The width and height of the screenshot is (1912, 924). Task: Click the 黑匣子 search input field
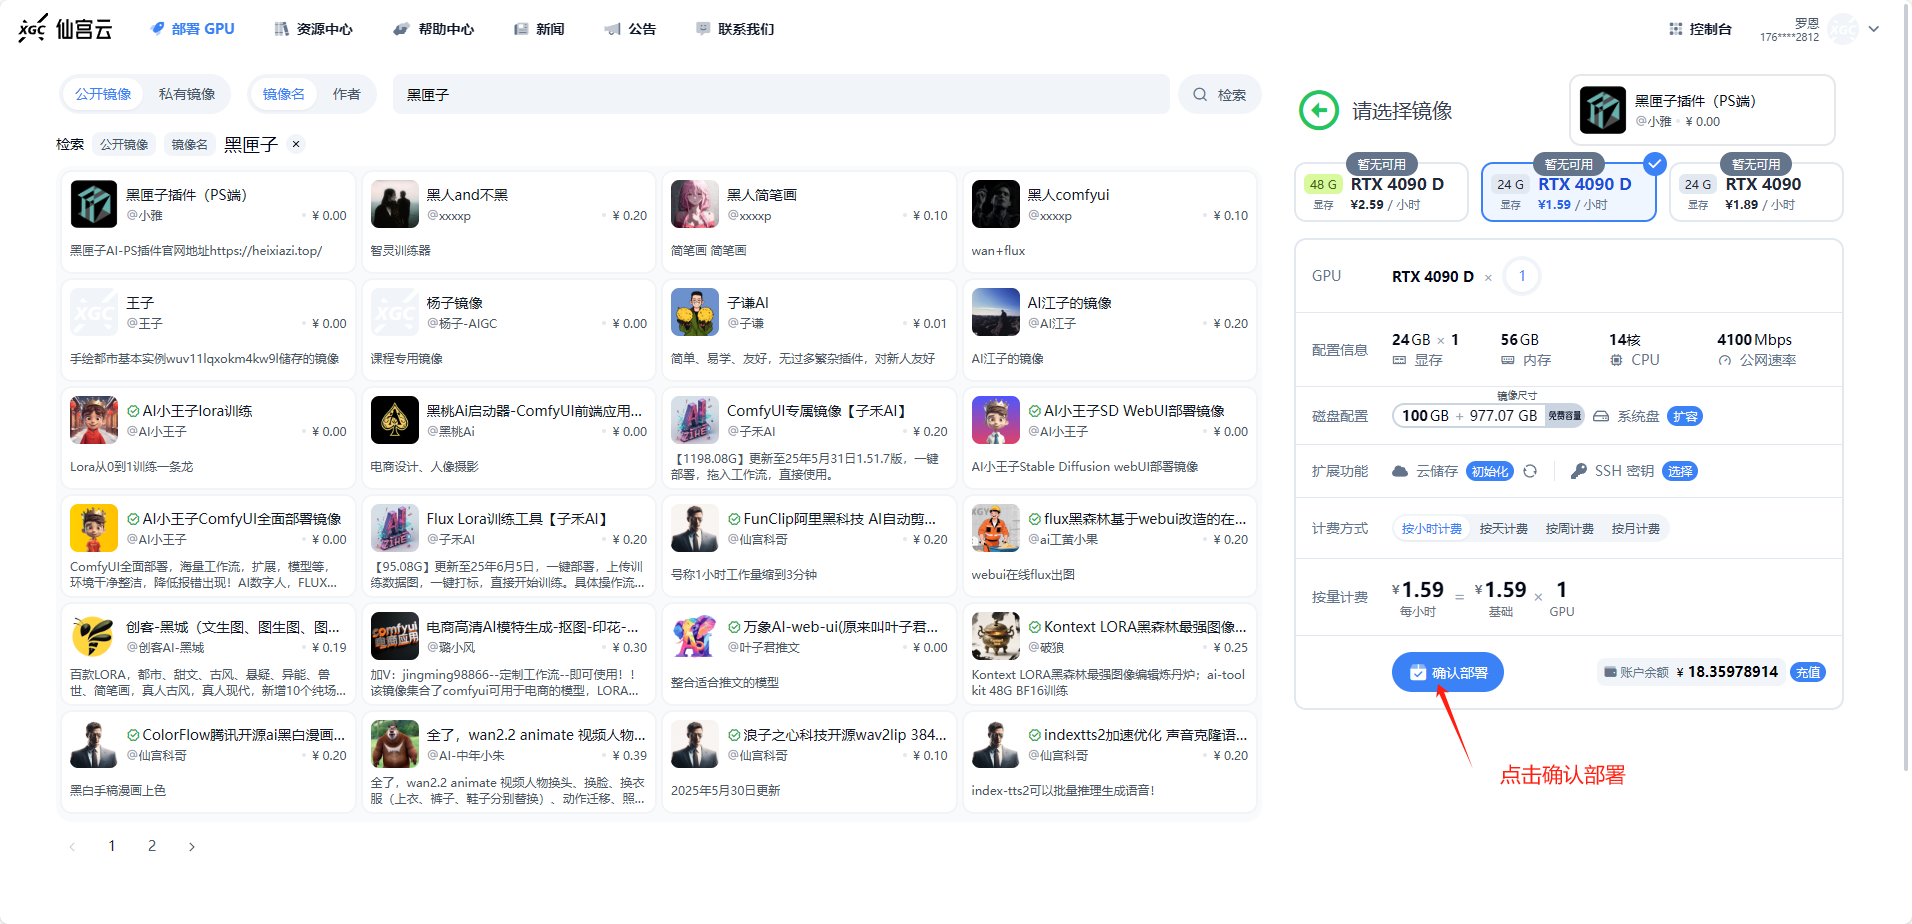click(780, 95)
